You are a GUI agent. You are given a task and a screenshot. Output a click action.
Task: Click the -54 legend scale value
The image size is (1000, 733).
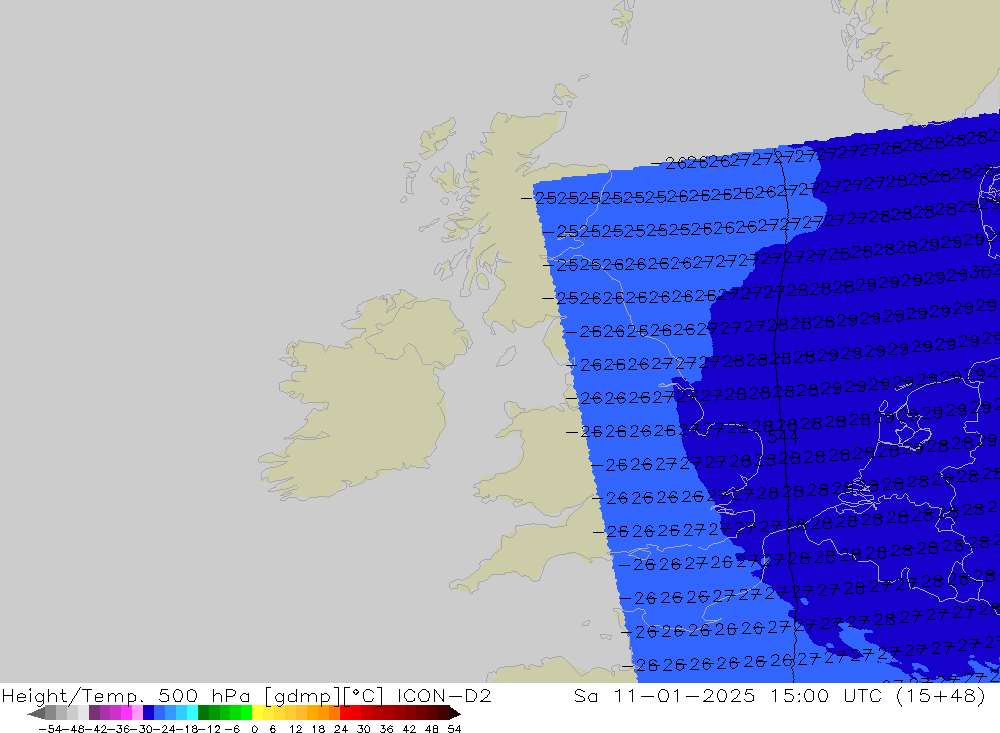click(x=50, y=729)
